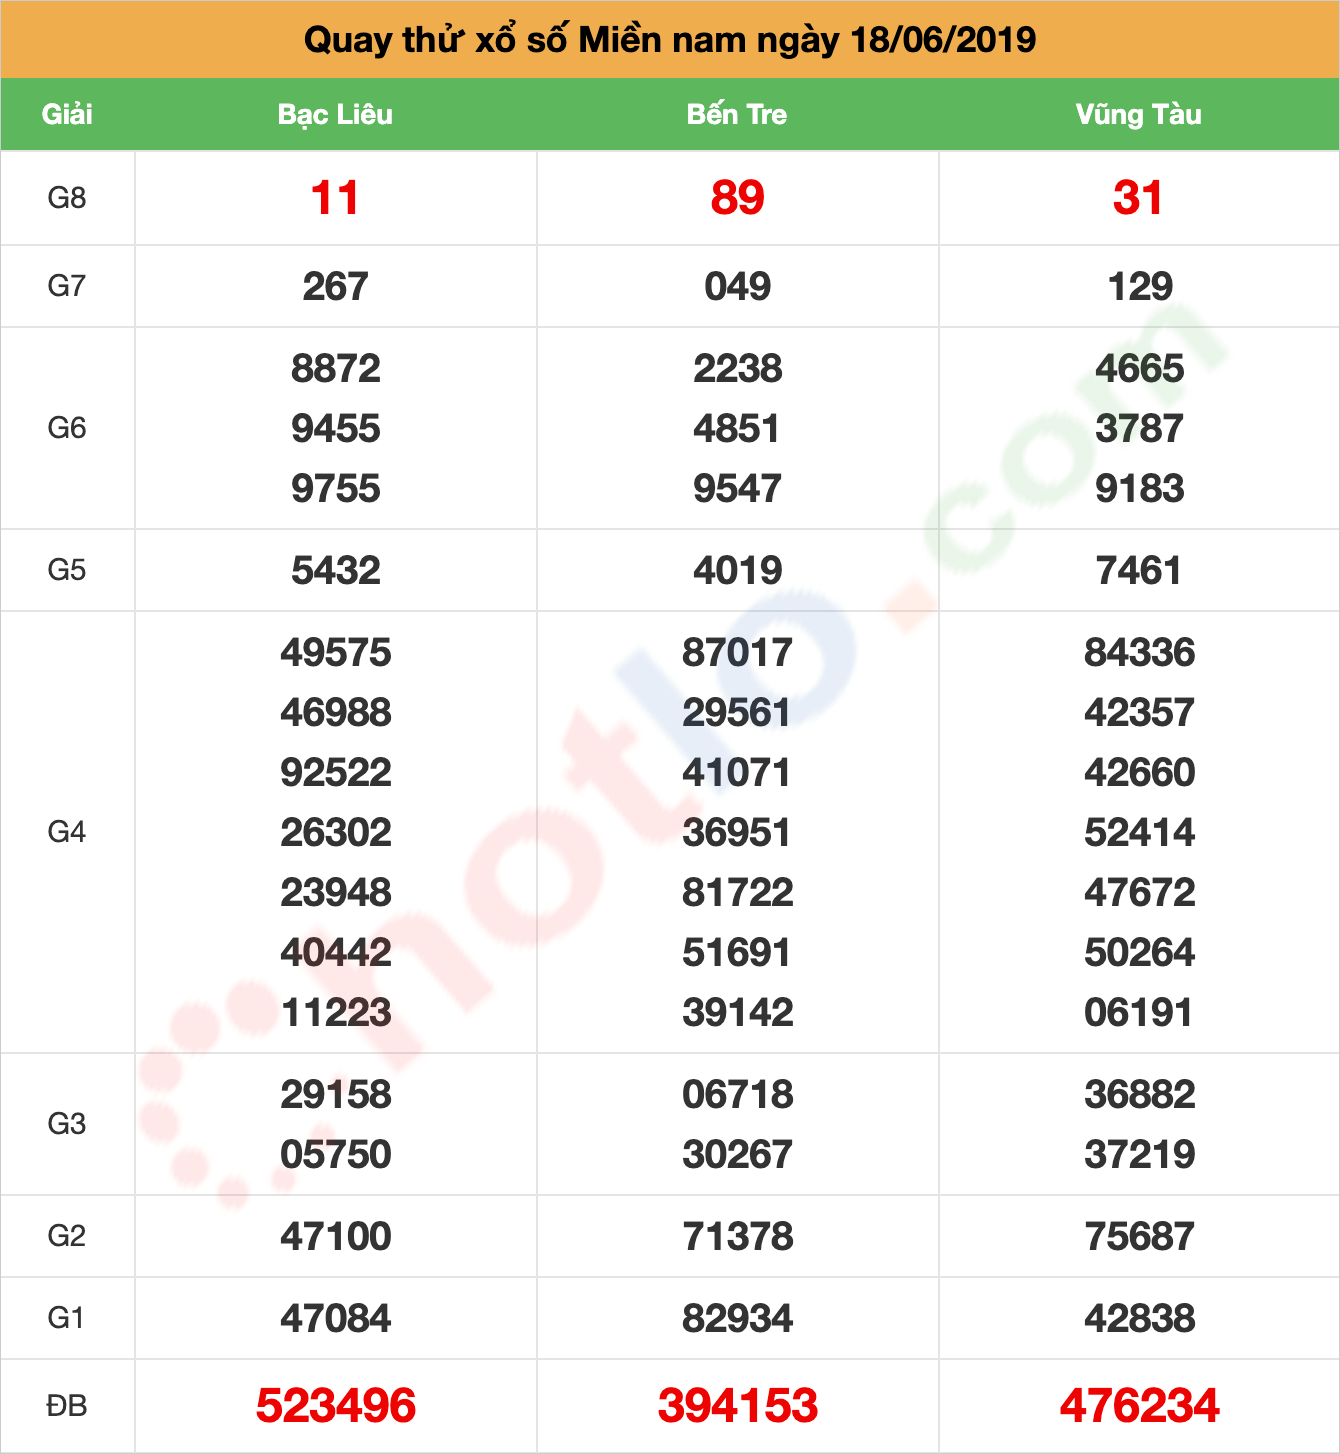Click the red ĐB number 523496

pos(335,1406)
